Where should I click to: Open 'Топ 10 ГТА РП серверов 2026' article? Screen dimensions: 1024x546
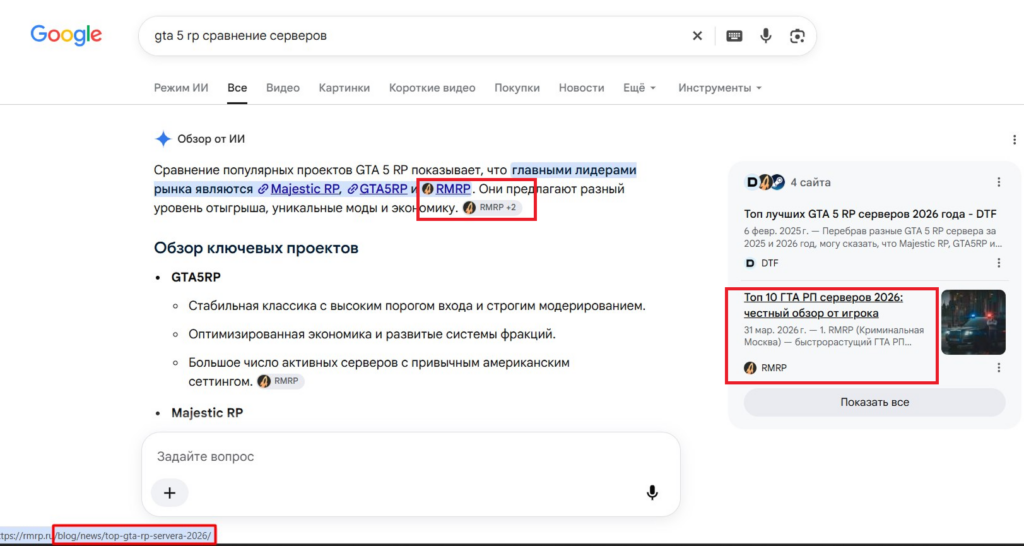[x=824, y=305]
